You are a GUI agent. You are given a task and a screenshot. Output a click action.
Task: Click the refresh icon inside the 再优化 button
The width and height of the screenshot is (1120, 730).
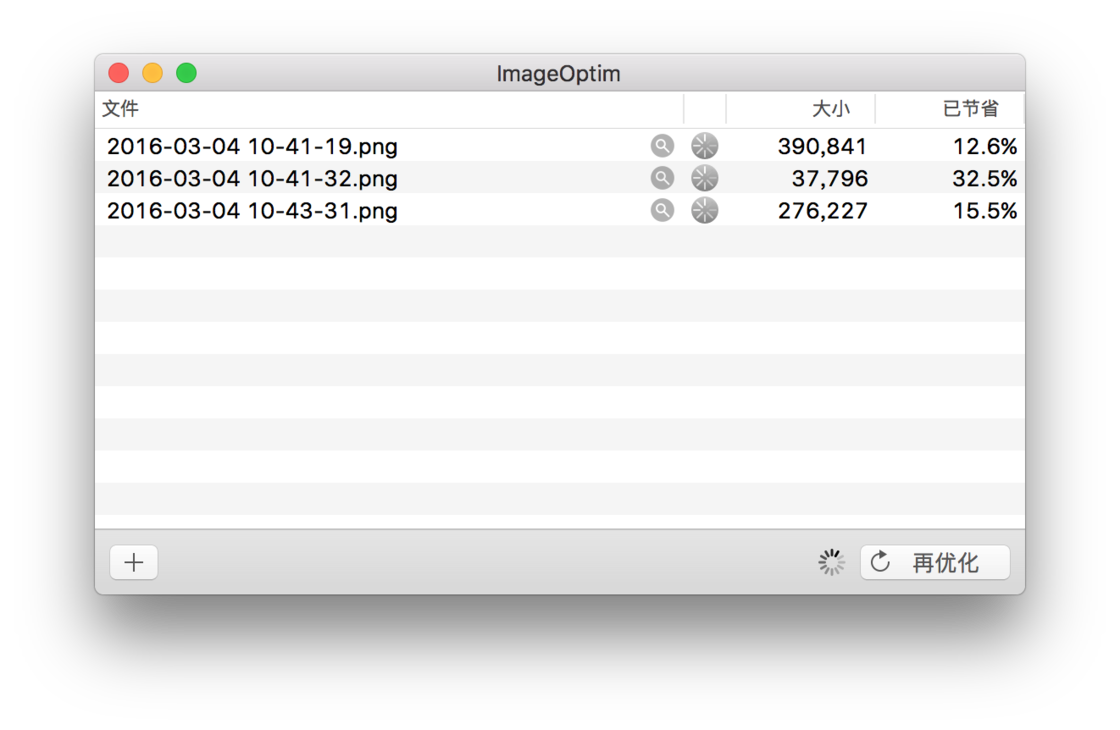tap(880, 562)
